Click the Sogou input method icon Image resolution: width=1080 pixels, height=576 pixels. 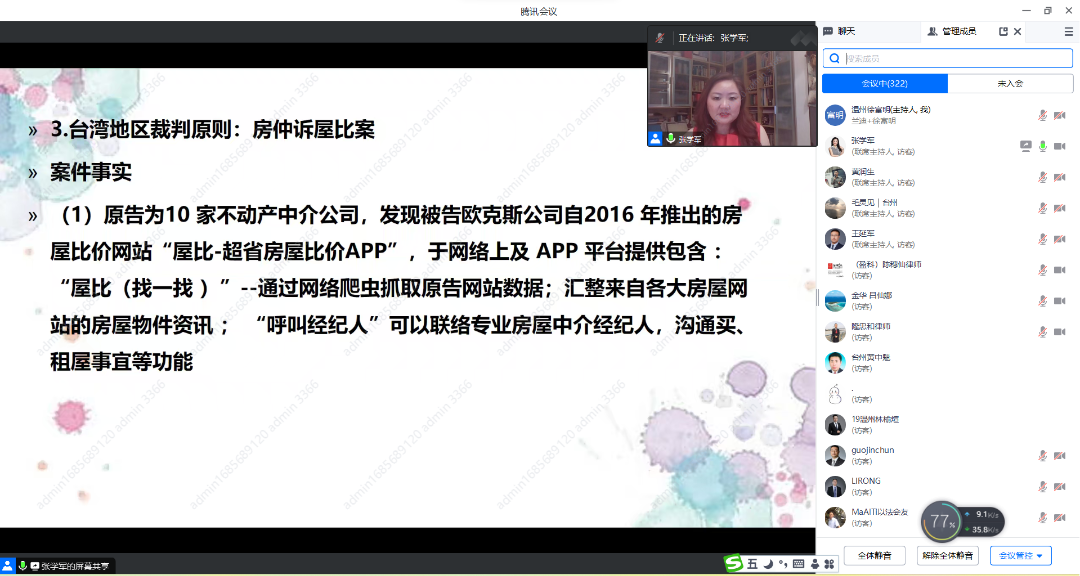coord(734,565)
